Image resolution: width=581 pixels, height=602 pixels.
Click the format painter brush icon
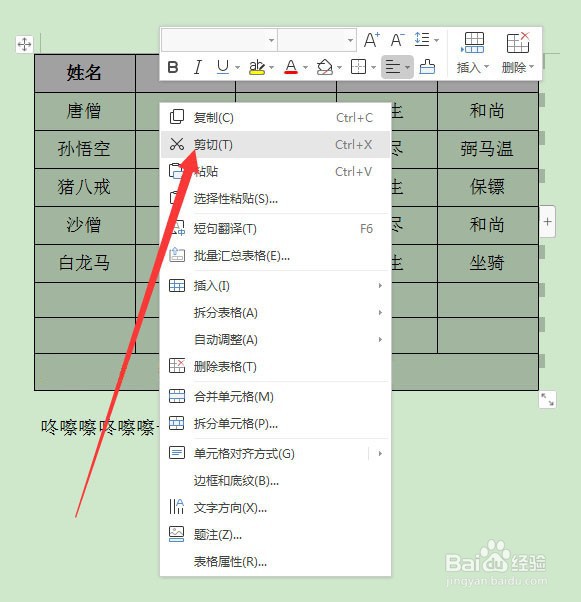[x=427, y=67]
